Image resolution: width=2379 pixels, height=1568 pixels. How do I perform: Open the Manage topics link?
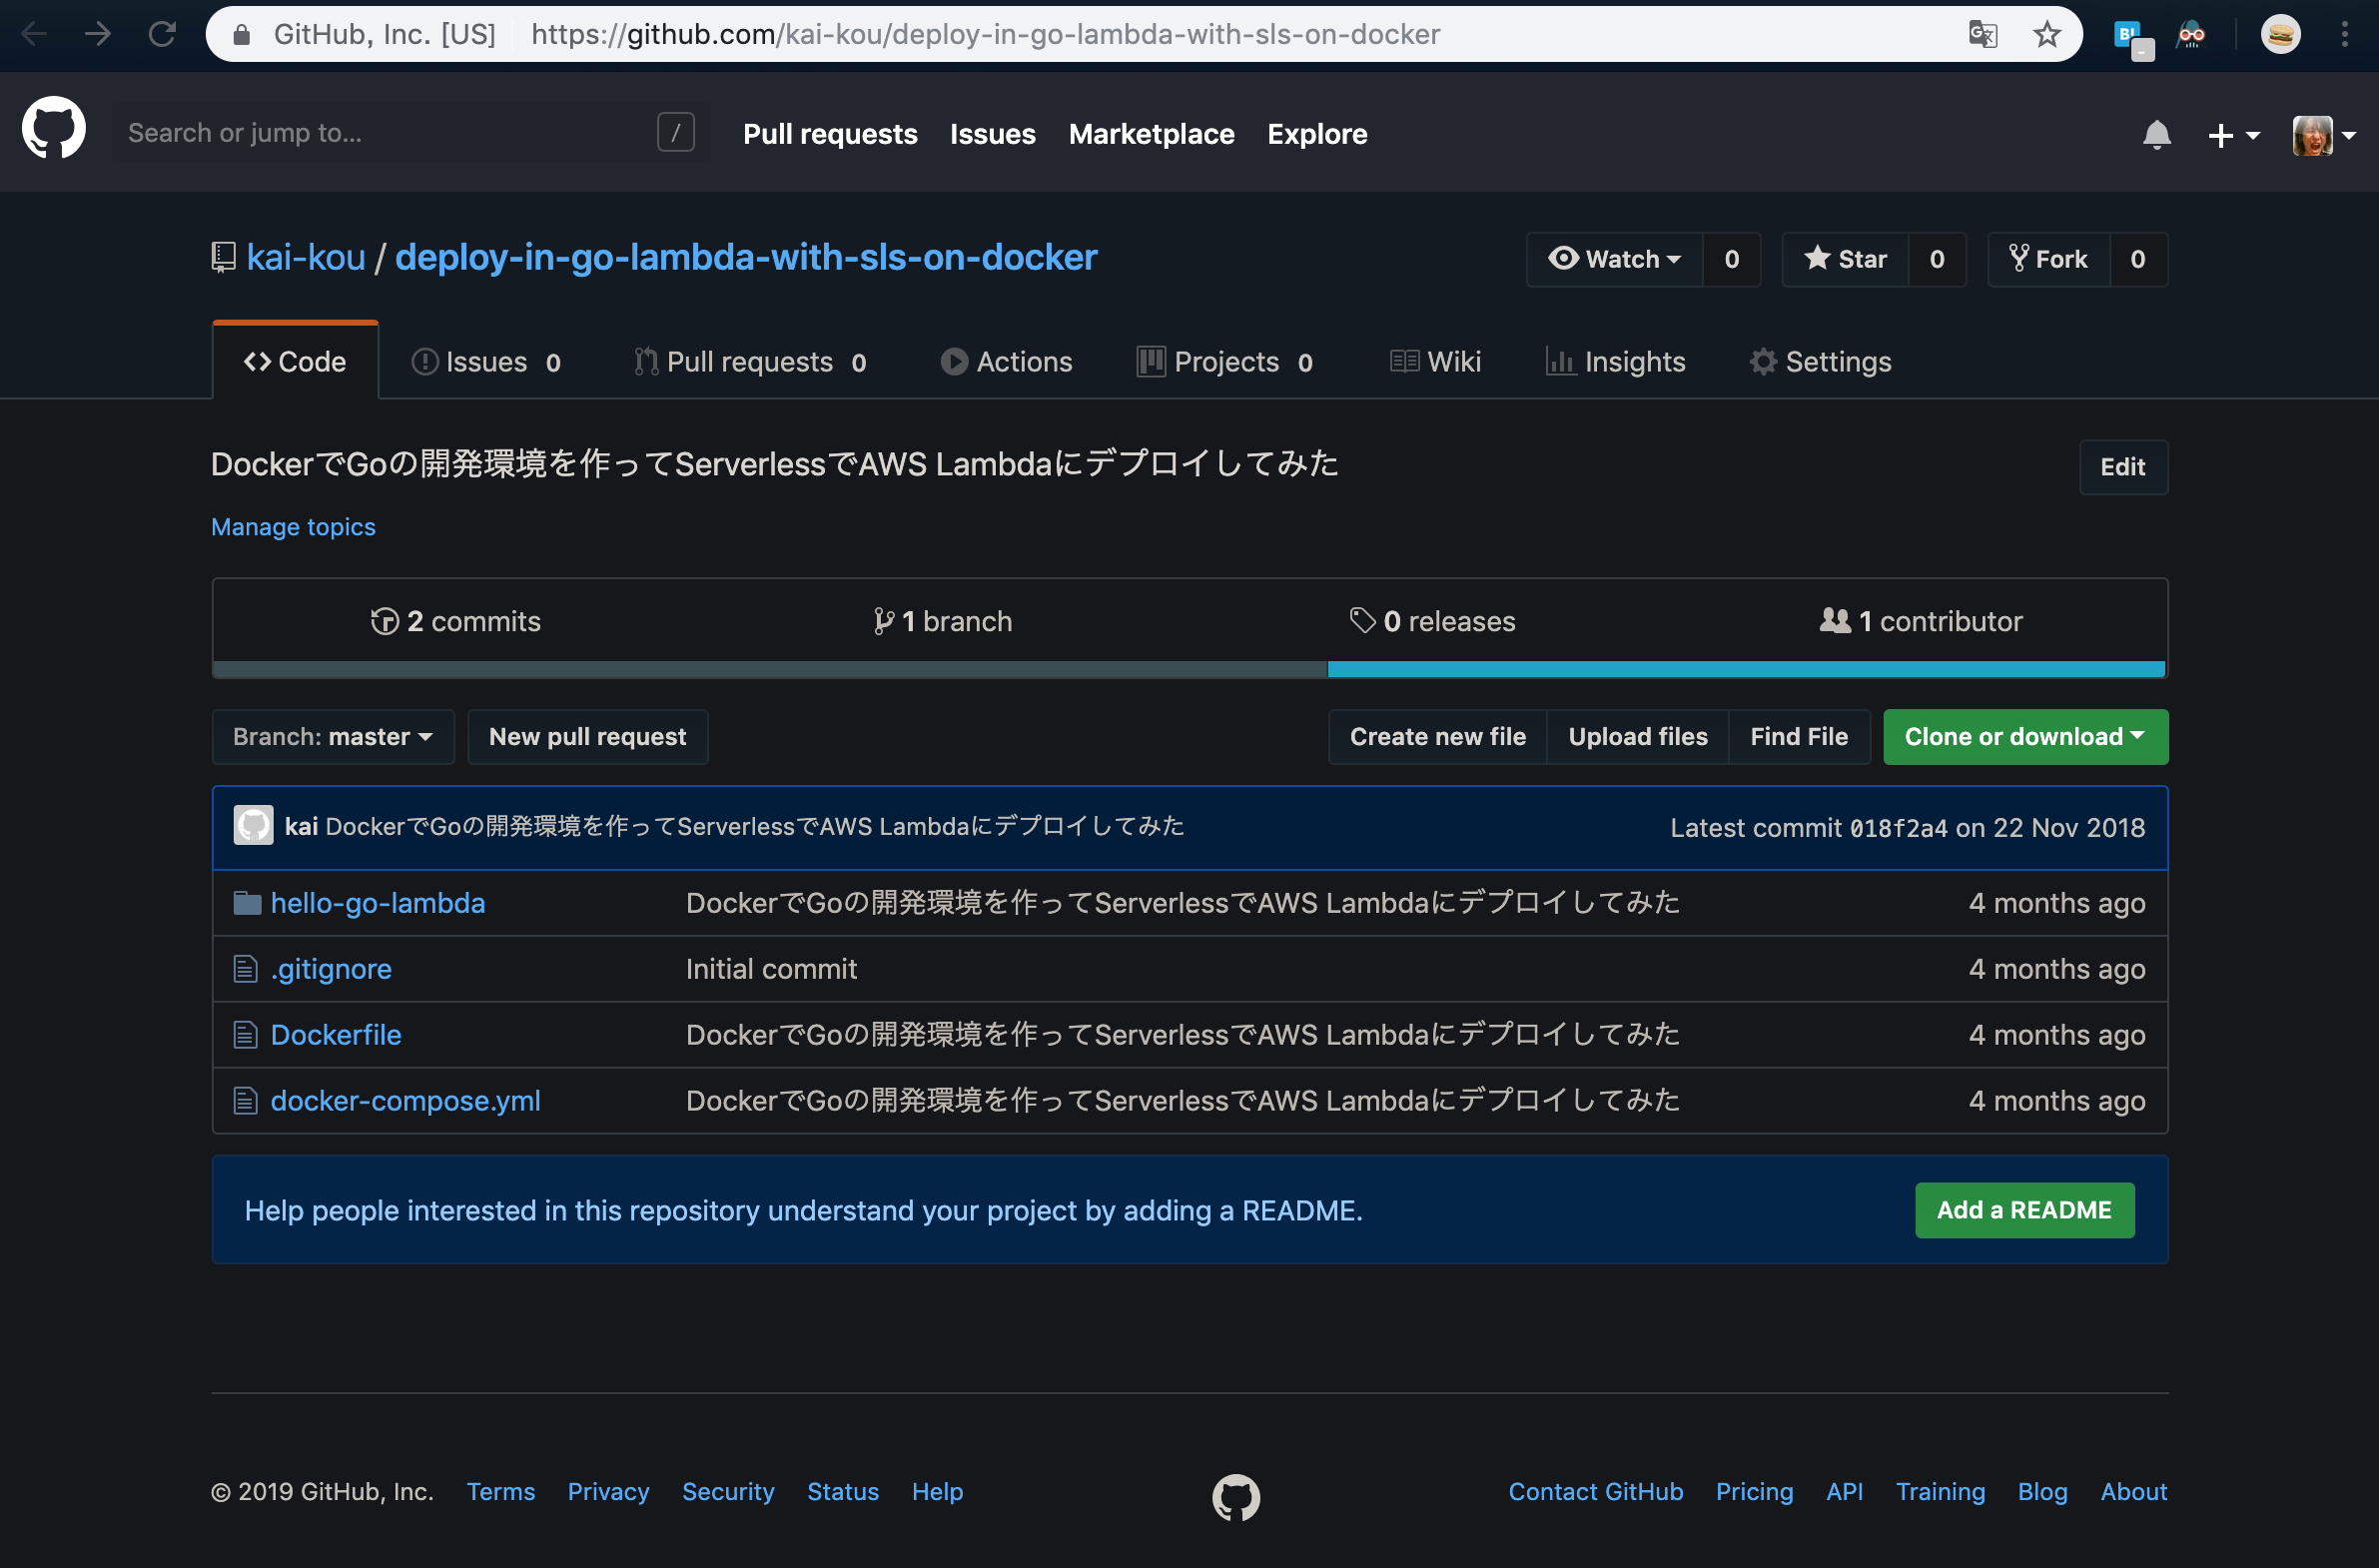293,526
